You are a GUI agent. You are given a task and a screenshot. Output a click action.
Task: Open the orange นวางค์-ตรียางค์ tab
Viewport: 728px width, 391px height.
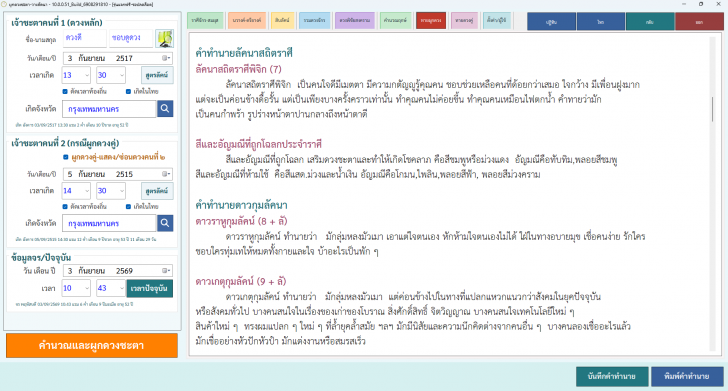coord(247,20)
